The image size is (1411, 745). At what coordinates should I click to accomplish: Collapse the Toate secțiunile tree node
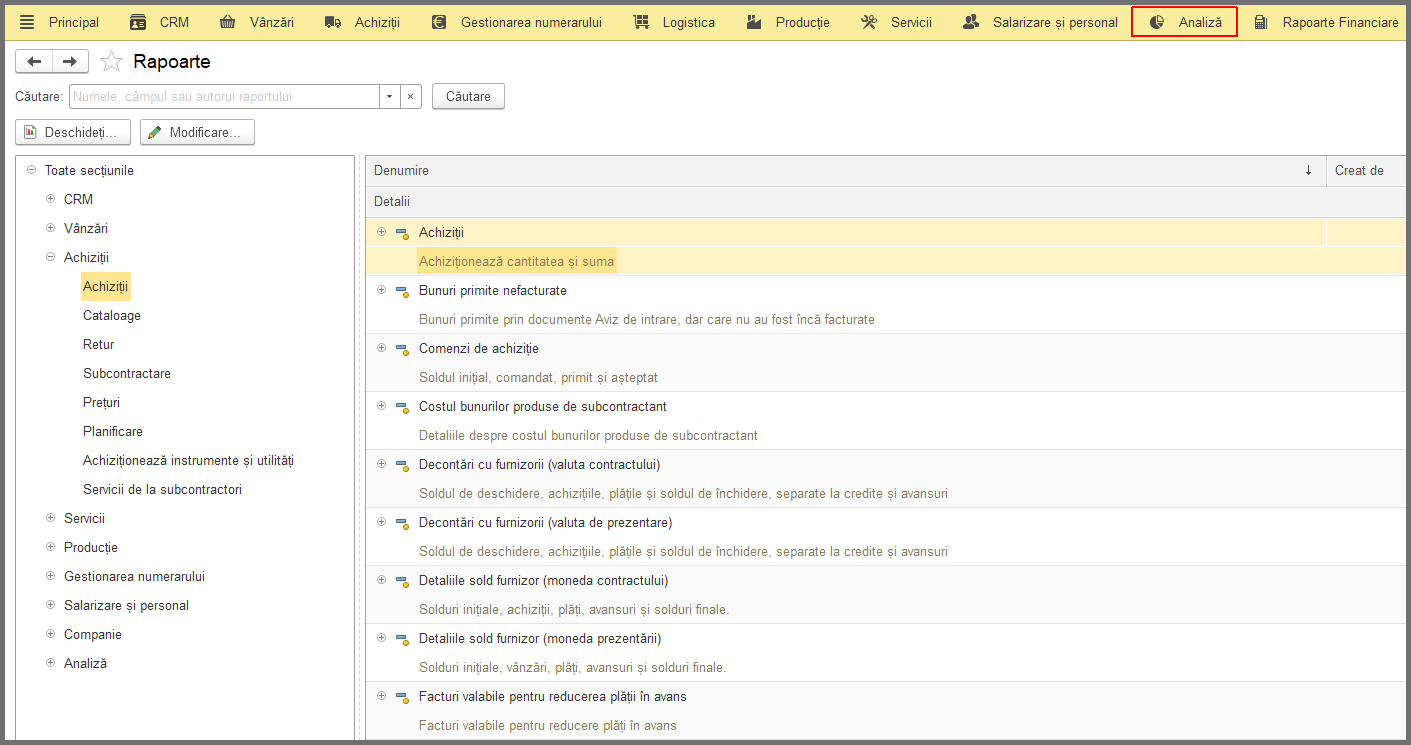tap(32, 170)
